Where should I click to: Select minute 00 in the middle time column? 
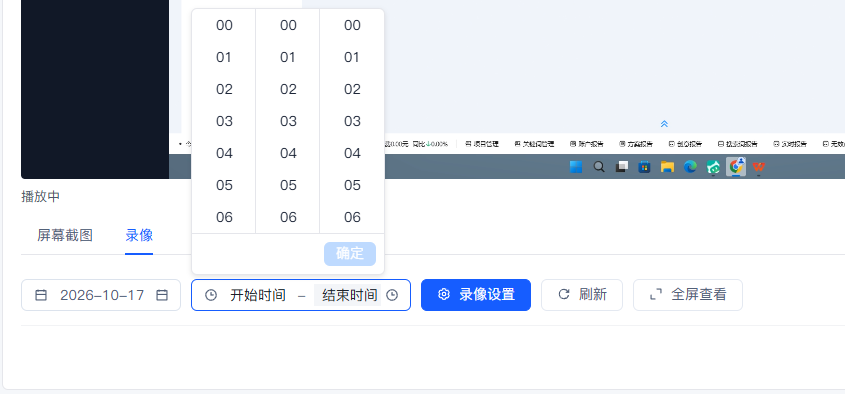288,25
